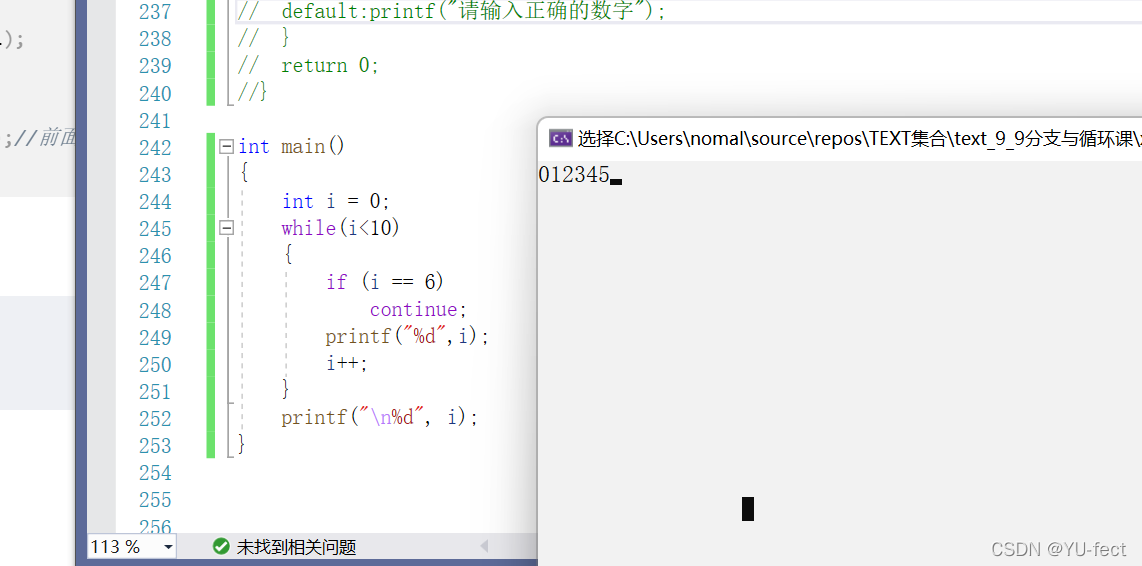Screen dimensions: 1142x566
Task: Click the while(i<10) condition
Action: tap(340, 228)
